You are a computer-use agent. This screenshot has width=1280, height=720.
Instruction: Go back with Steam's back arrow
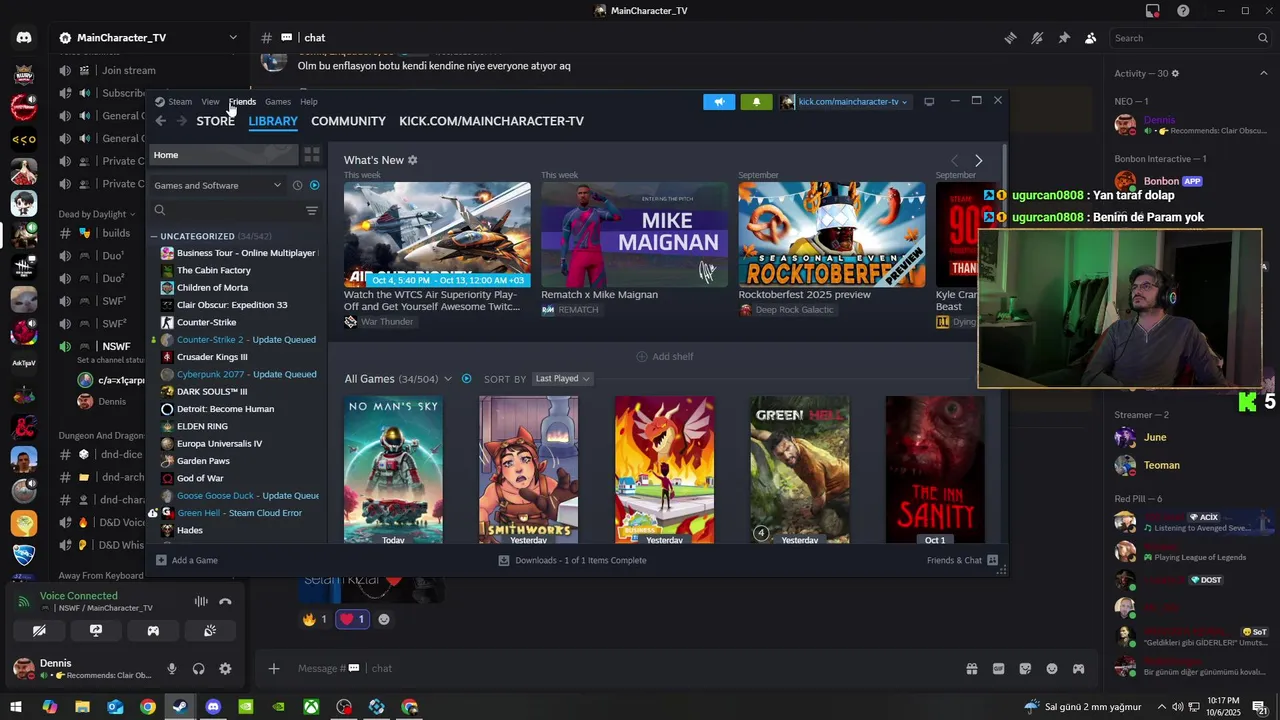(160, 121)
